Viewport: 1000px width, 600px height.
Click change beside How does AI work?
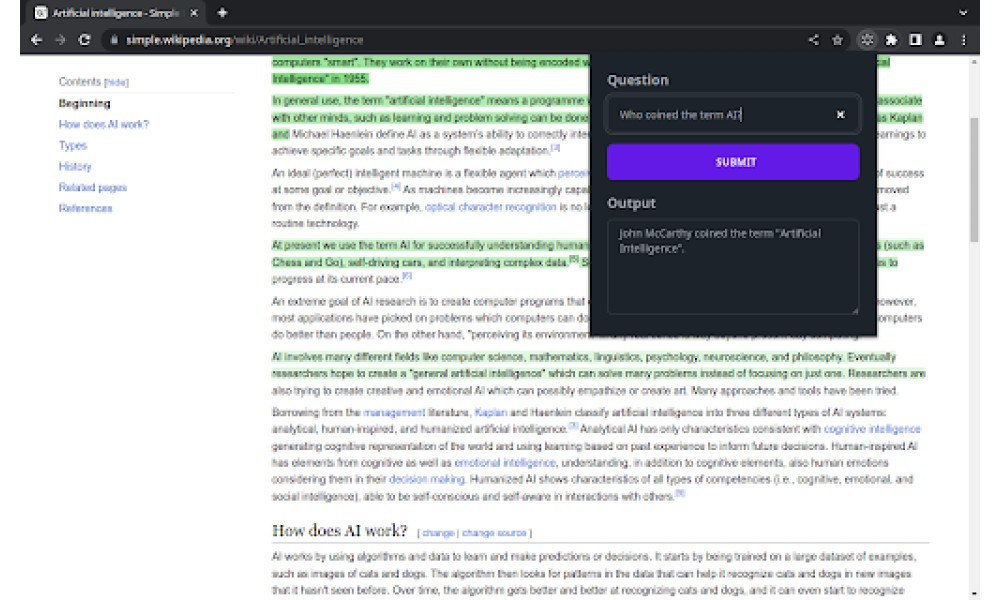point(438,533)
